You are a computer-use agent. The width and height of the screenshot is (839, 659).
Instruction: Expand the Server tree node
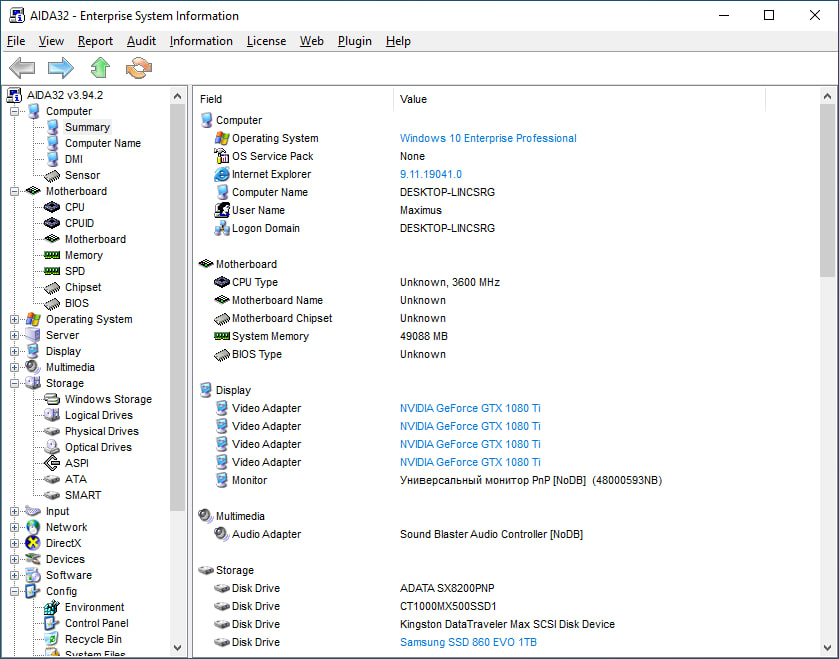click(14, 335)
